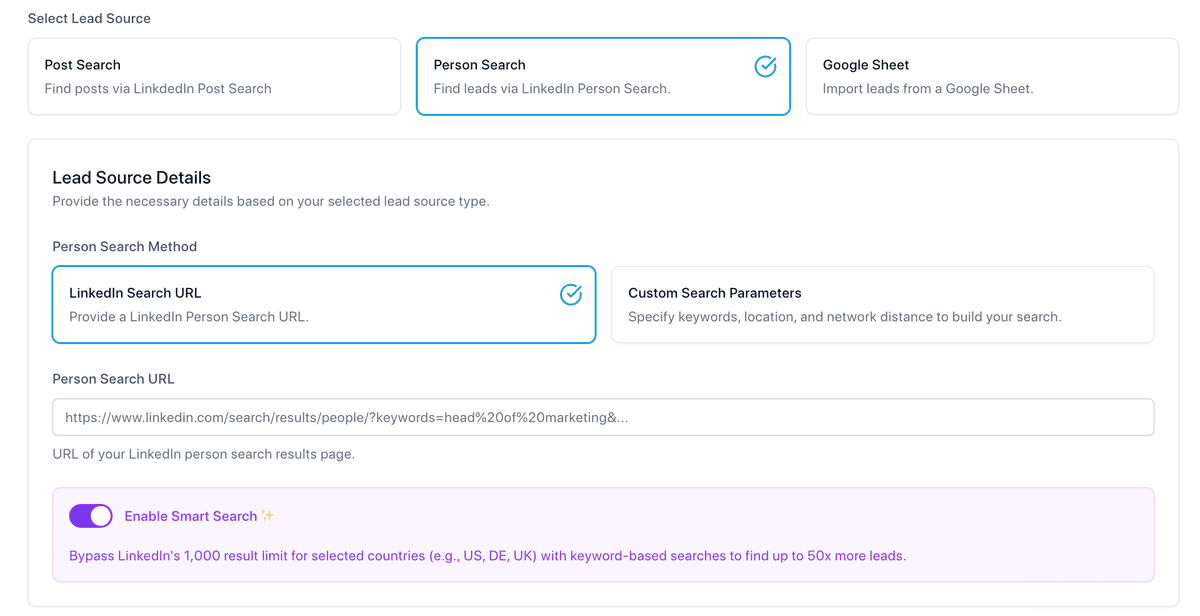Select the Post Search lead source card
The width and height of the screenshot is (1200, 616).
click(x=214, y=76)
